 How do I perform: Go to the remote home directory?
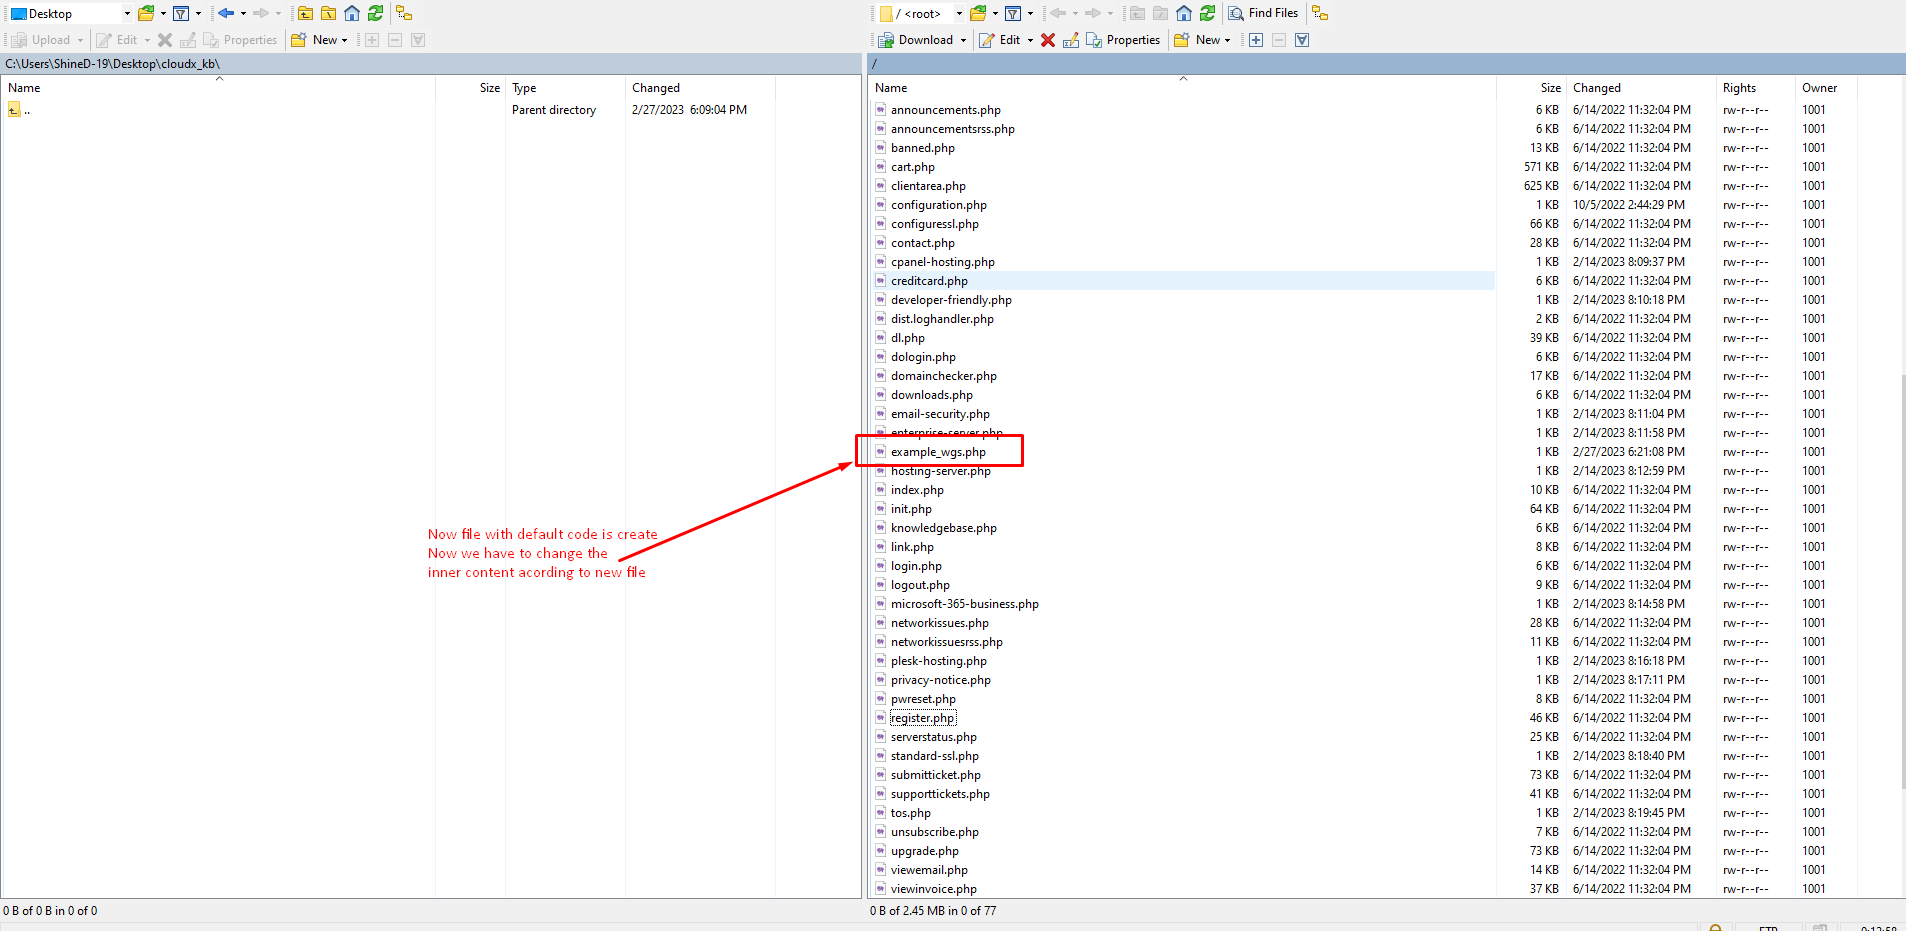(1184, 13)
